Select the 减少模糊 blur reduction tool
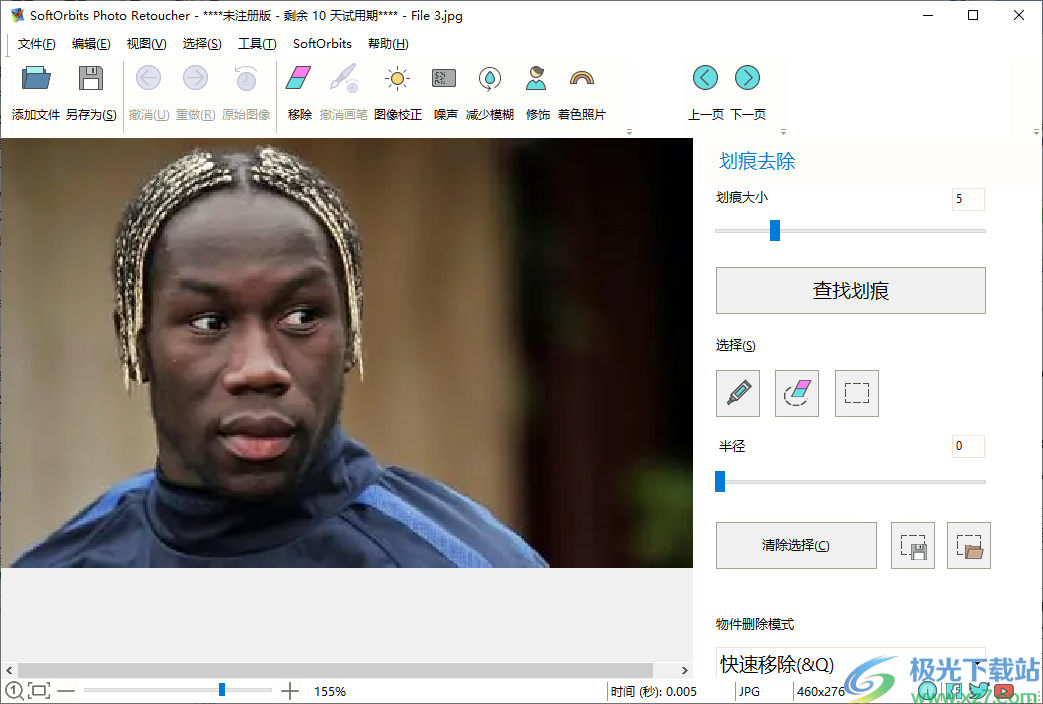1043x704 pixels. coord(489,77)
